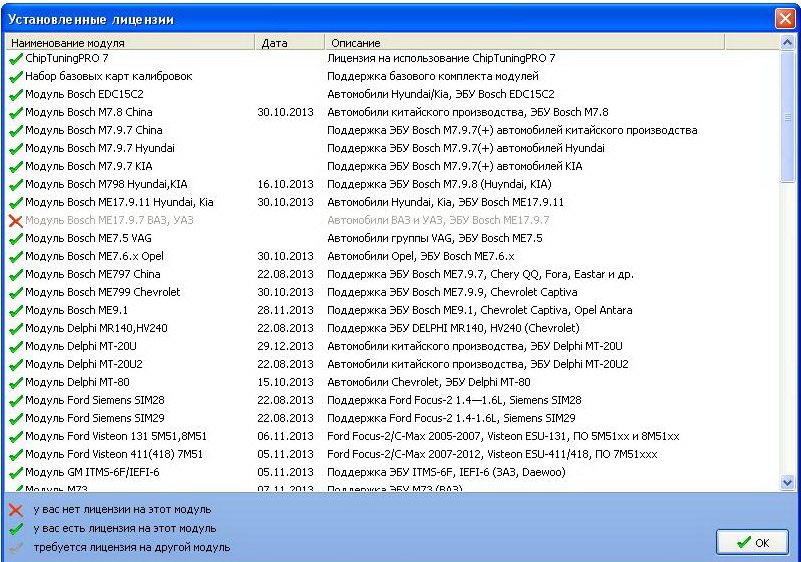Sort by Дата column header

click(290, 43)
